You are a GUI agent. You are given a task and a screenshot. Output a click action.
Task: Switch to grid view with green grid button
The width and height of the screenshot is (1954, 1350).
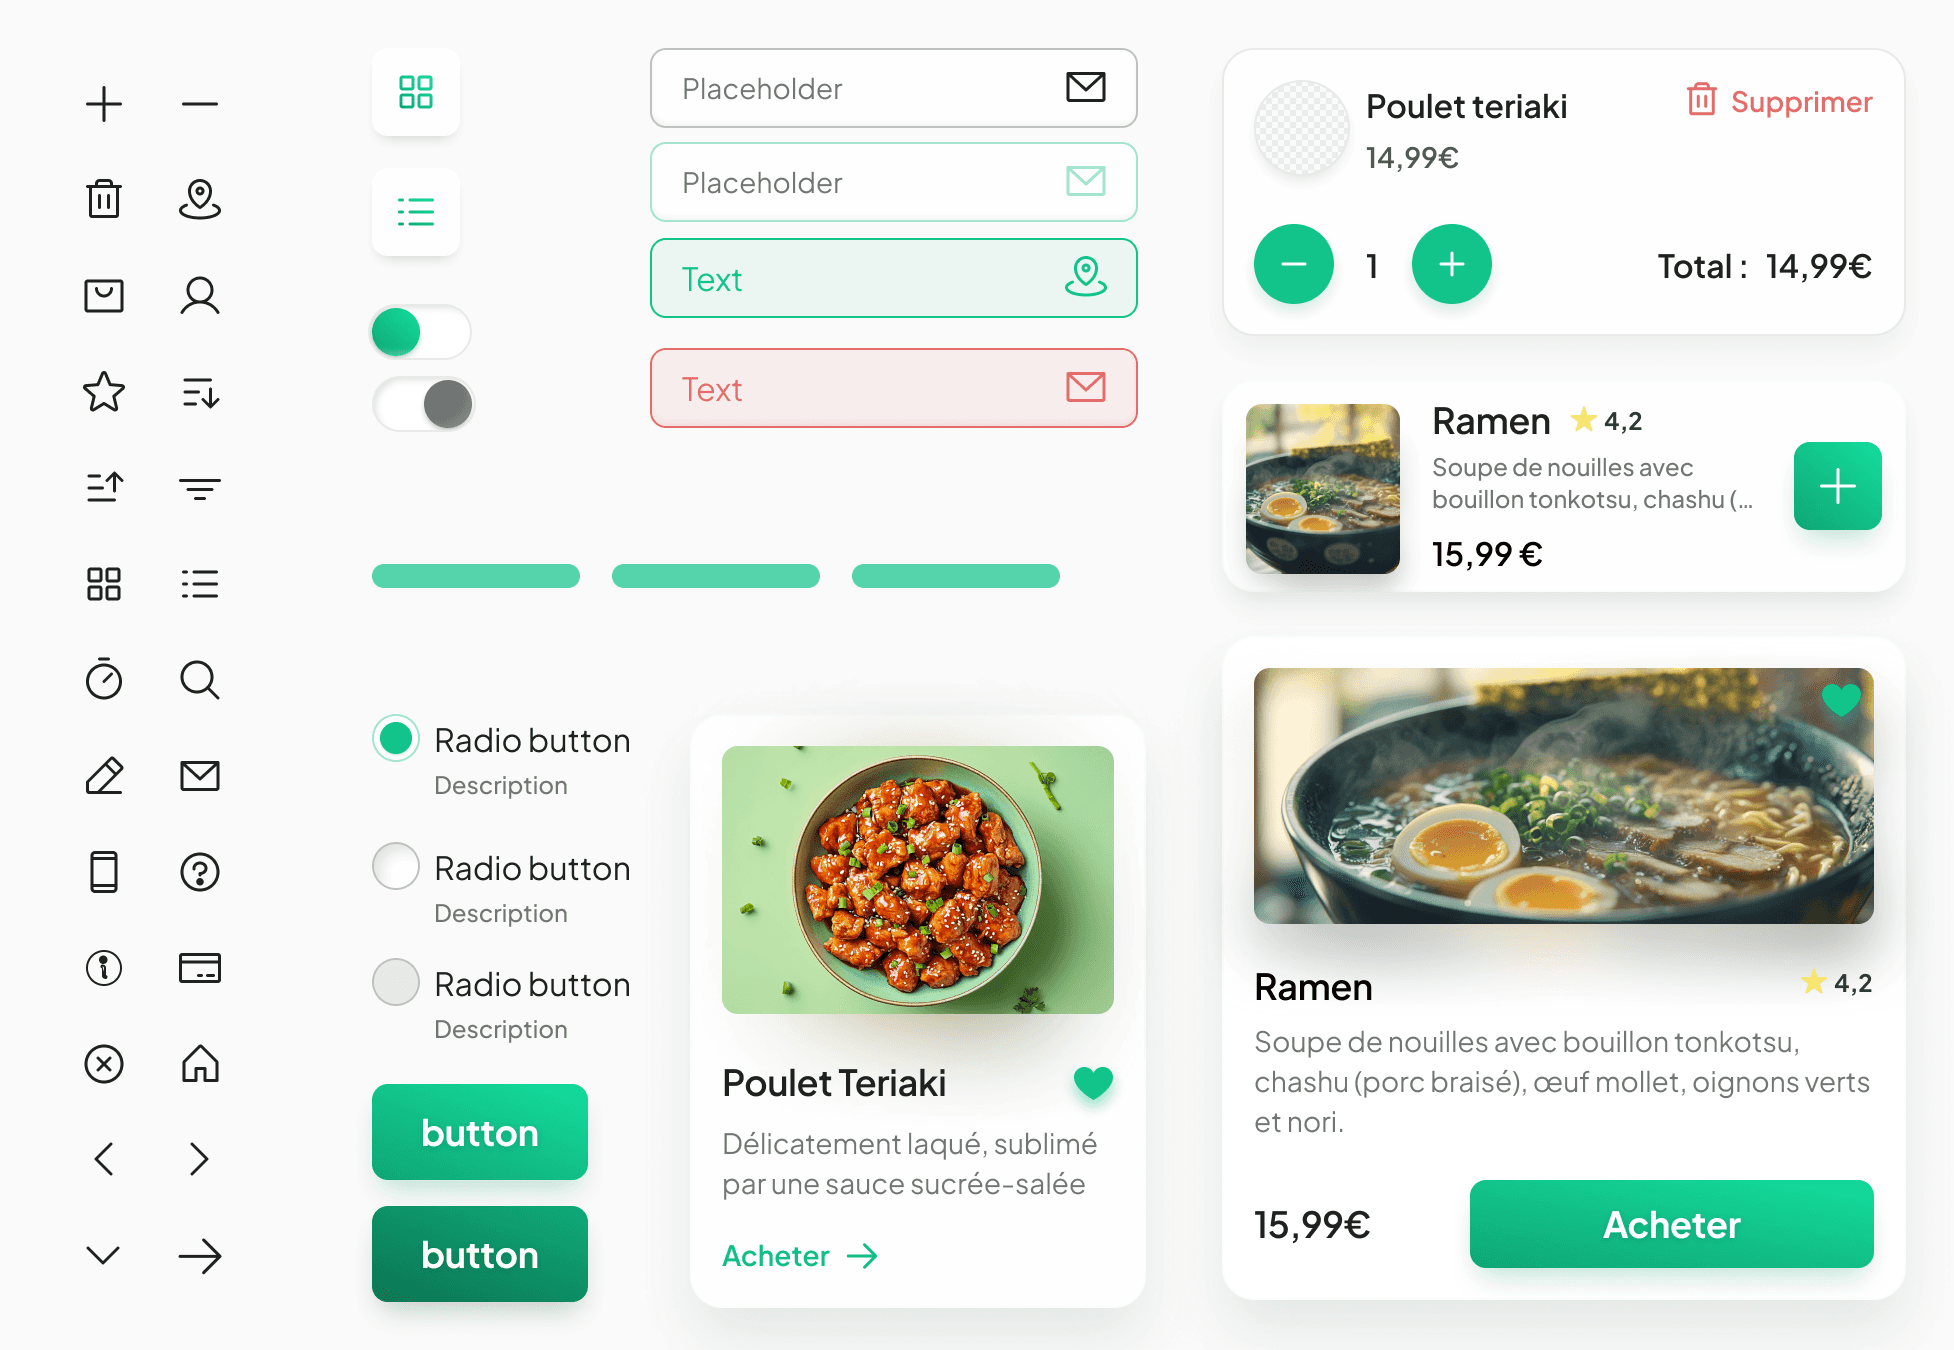[x=416, y=92]
